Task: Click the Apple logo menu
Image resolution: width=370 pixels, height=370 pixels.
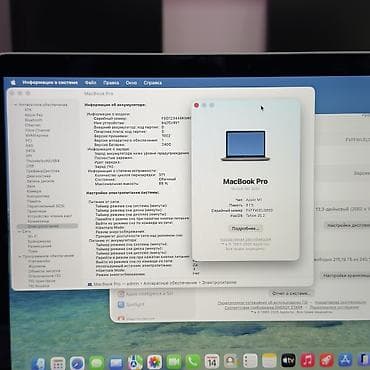Action: [13, 82]
